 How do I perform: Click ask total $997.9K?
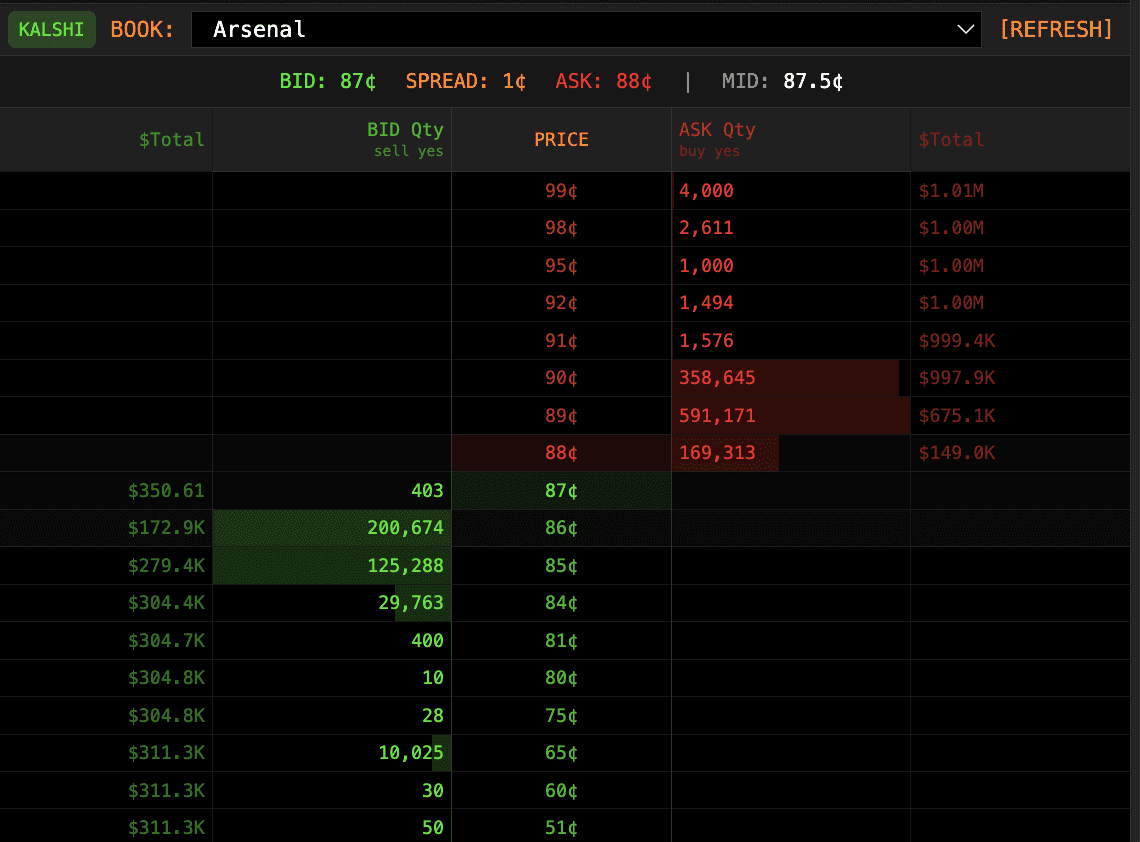coord(957,377)
